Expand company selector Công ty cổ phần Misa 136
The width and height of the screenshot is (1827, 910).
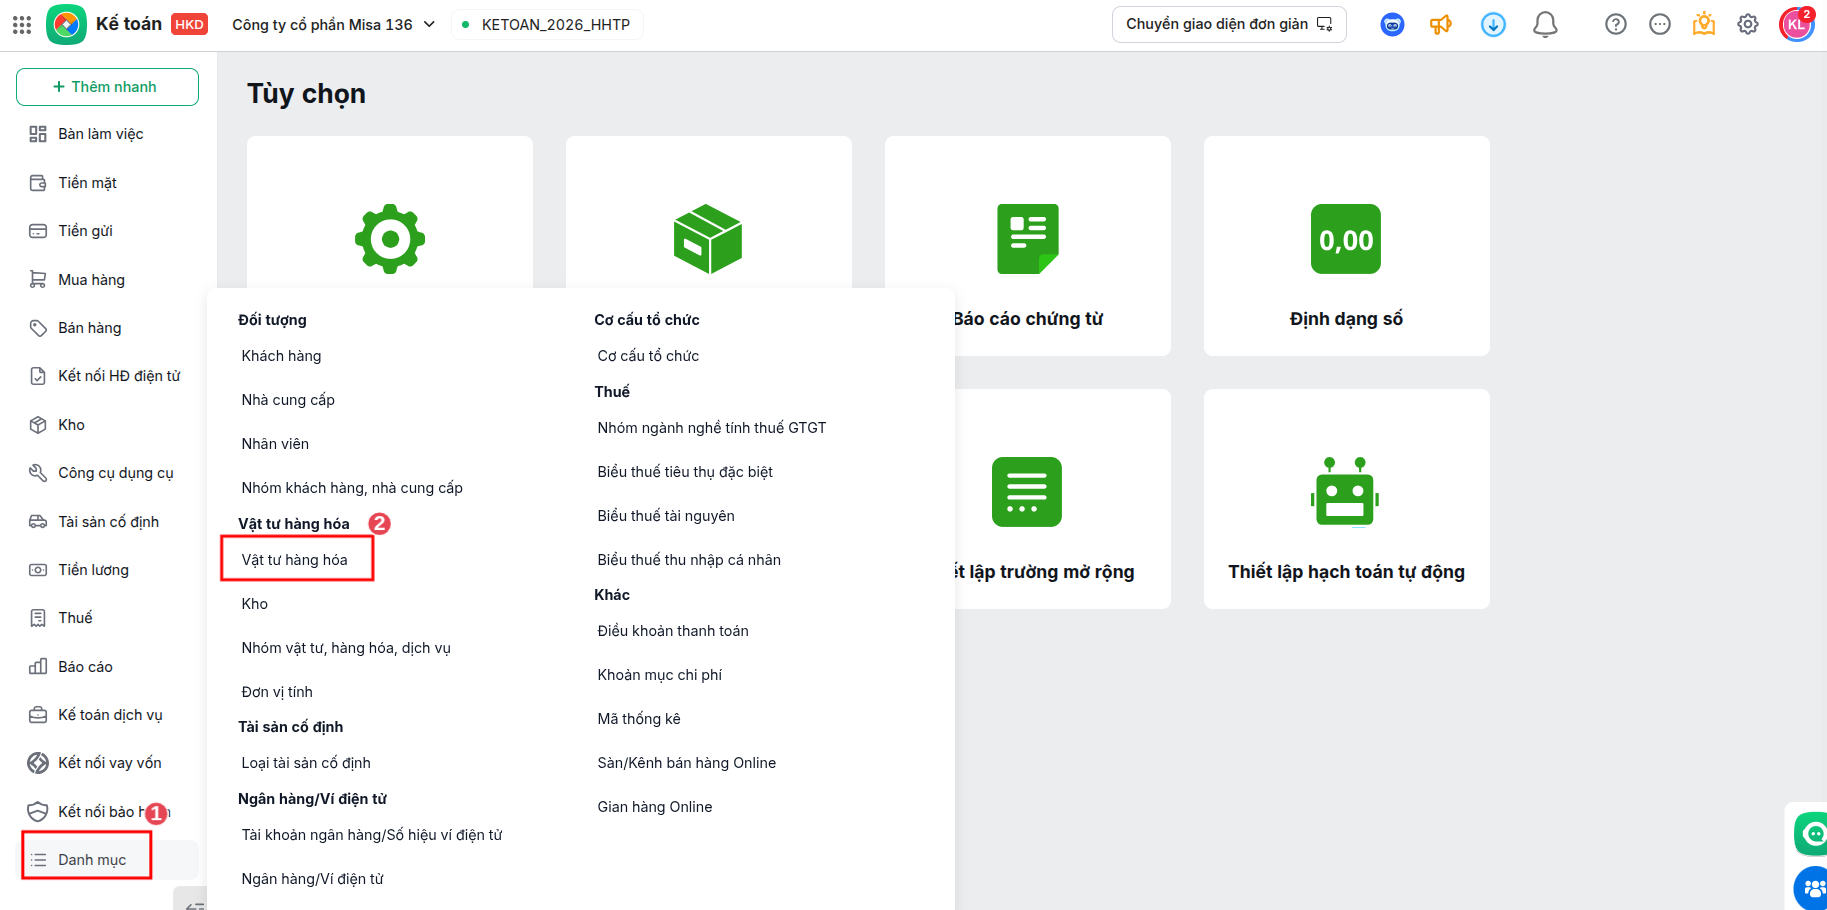(x=333, y=25)
